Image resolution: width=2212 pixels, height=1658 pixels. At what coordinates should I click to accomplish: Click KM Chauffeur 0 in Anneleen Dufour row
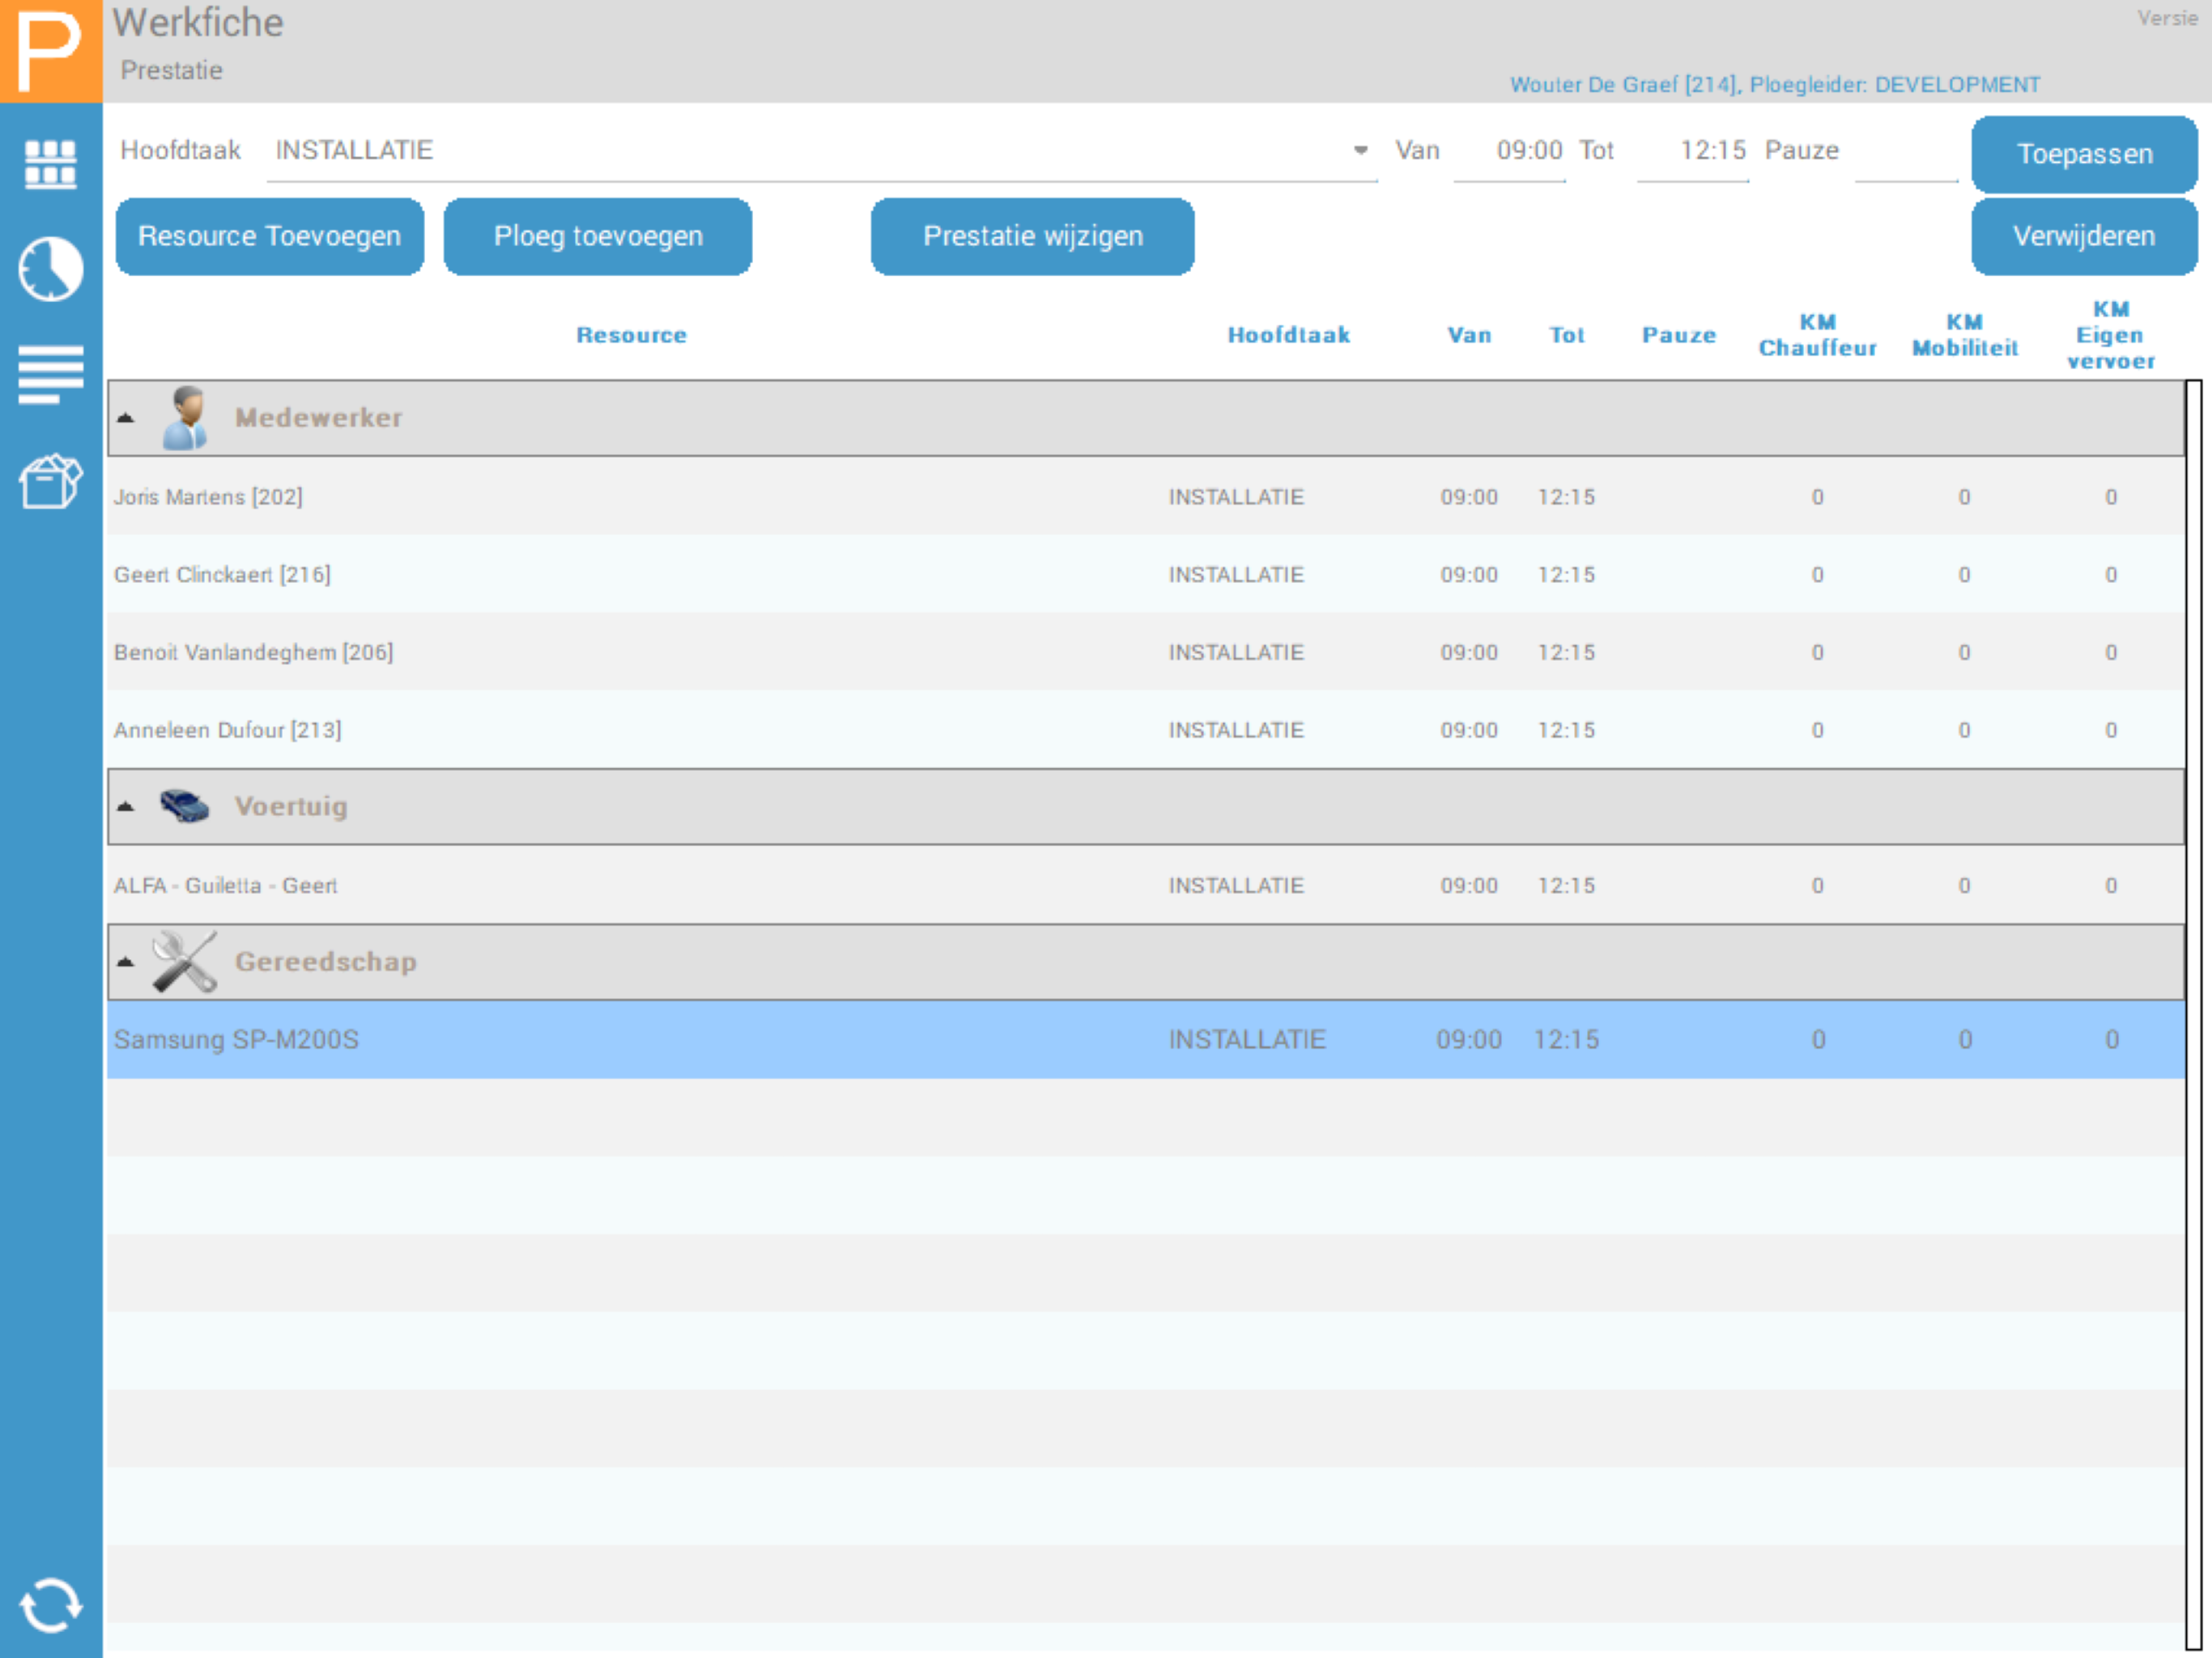(x=1818, y=730)
